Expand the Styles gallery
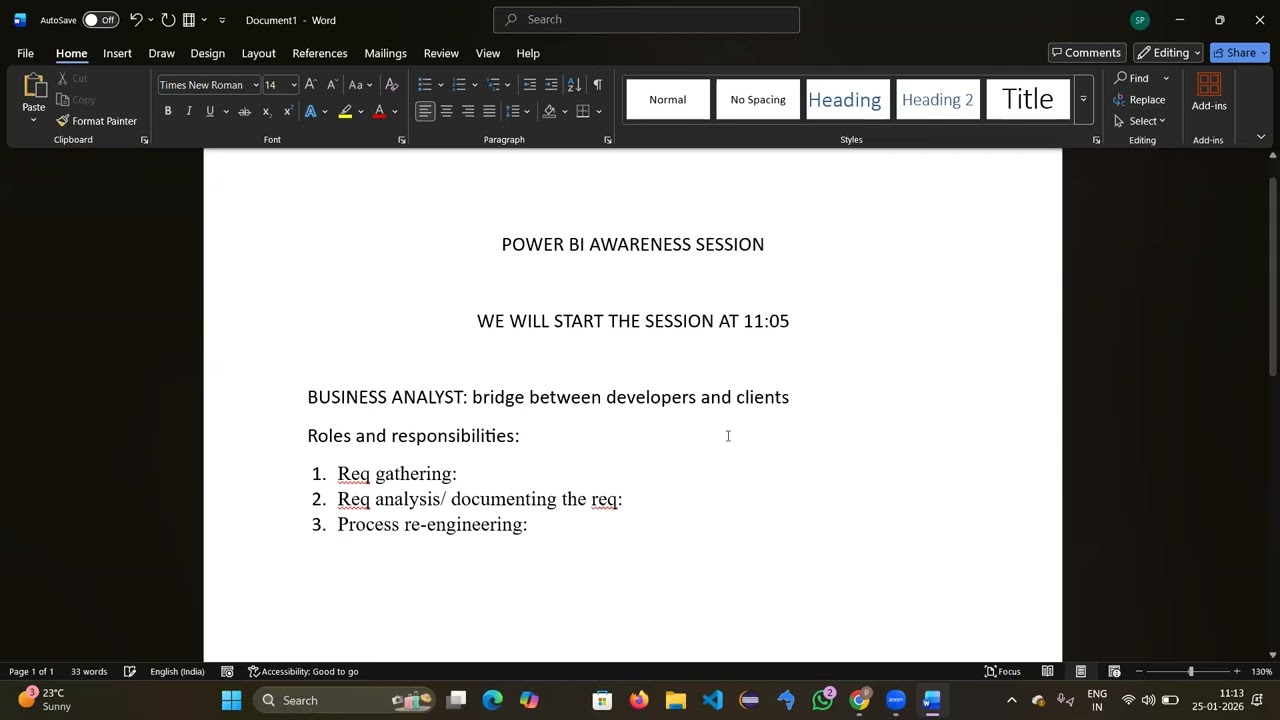The image size is (1280, 720). pyautogui.click(x=1083, y=100)
